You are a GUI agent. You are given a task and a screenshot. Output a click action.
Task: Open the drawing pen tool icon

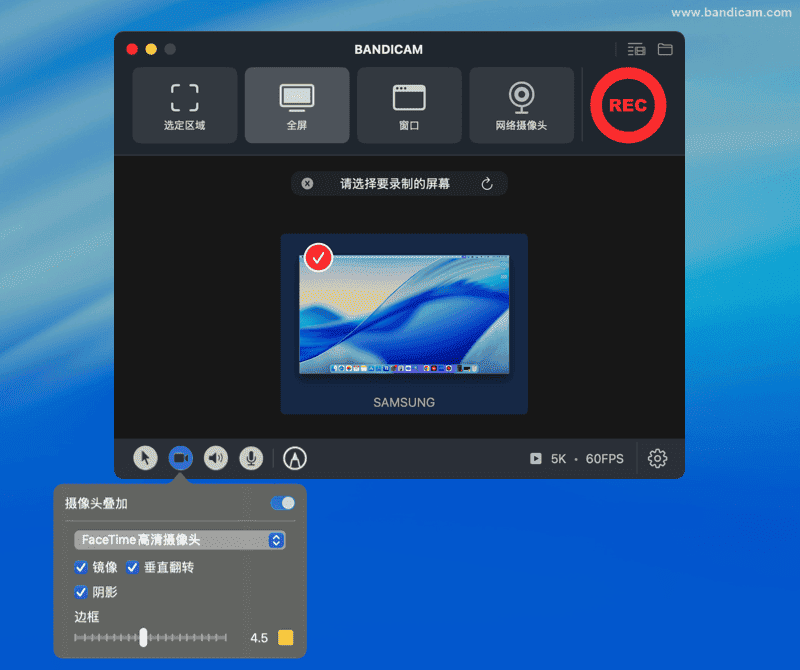point(295,458)
